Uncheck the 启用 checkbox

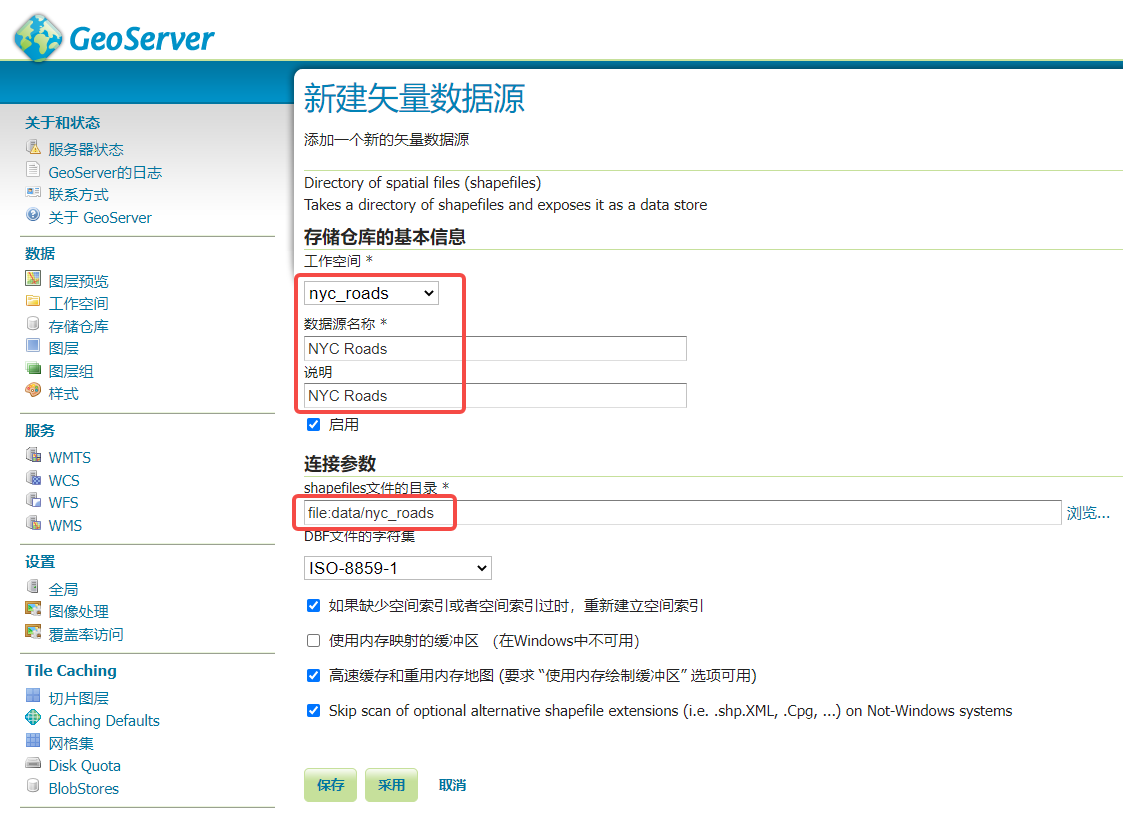point(314,425)
